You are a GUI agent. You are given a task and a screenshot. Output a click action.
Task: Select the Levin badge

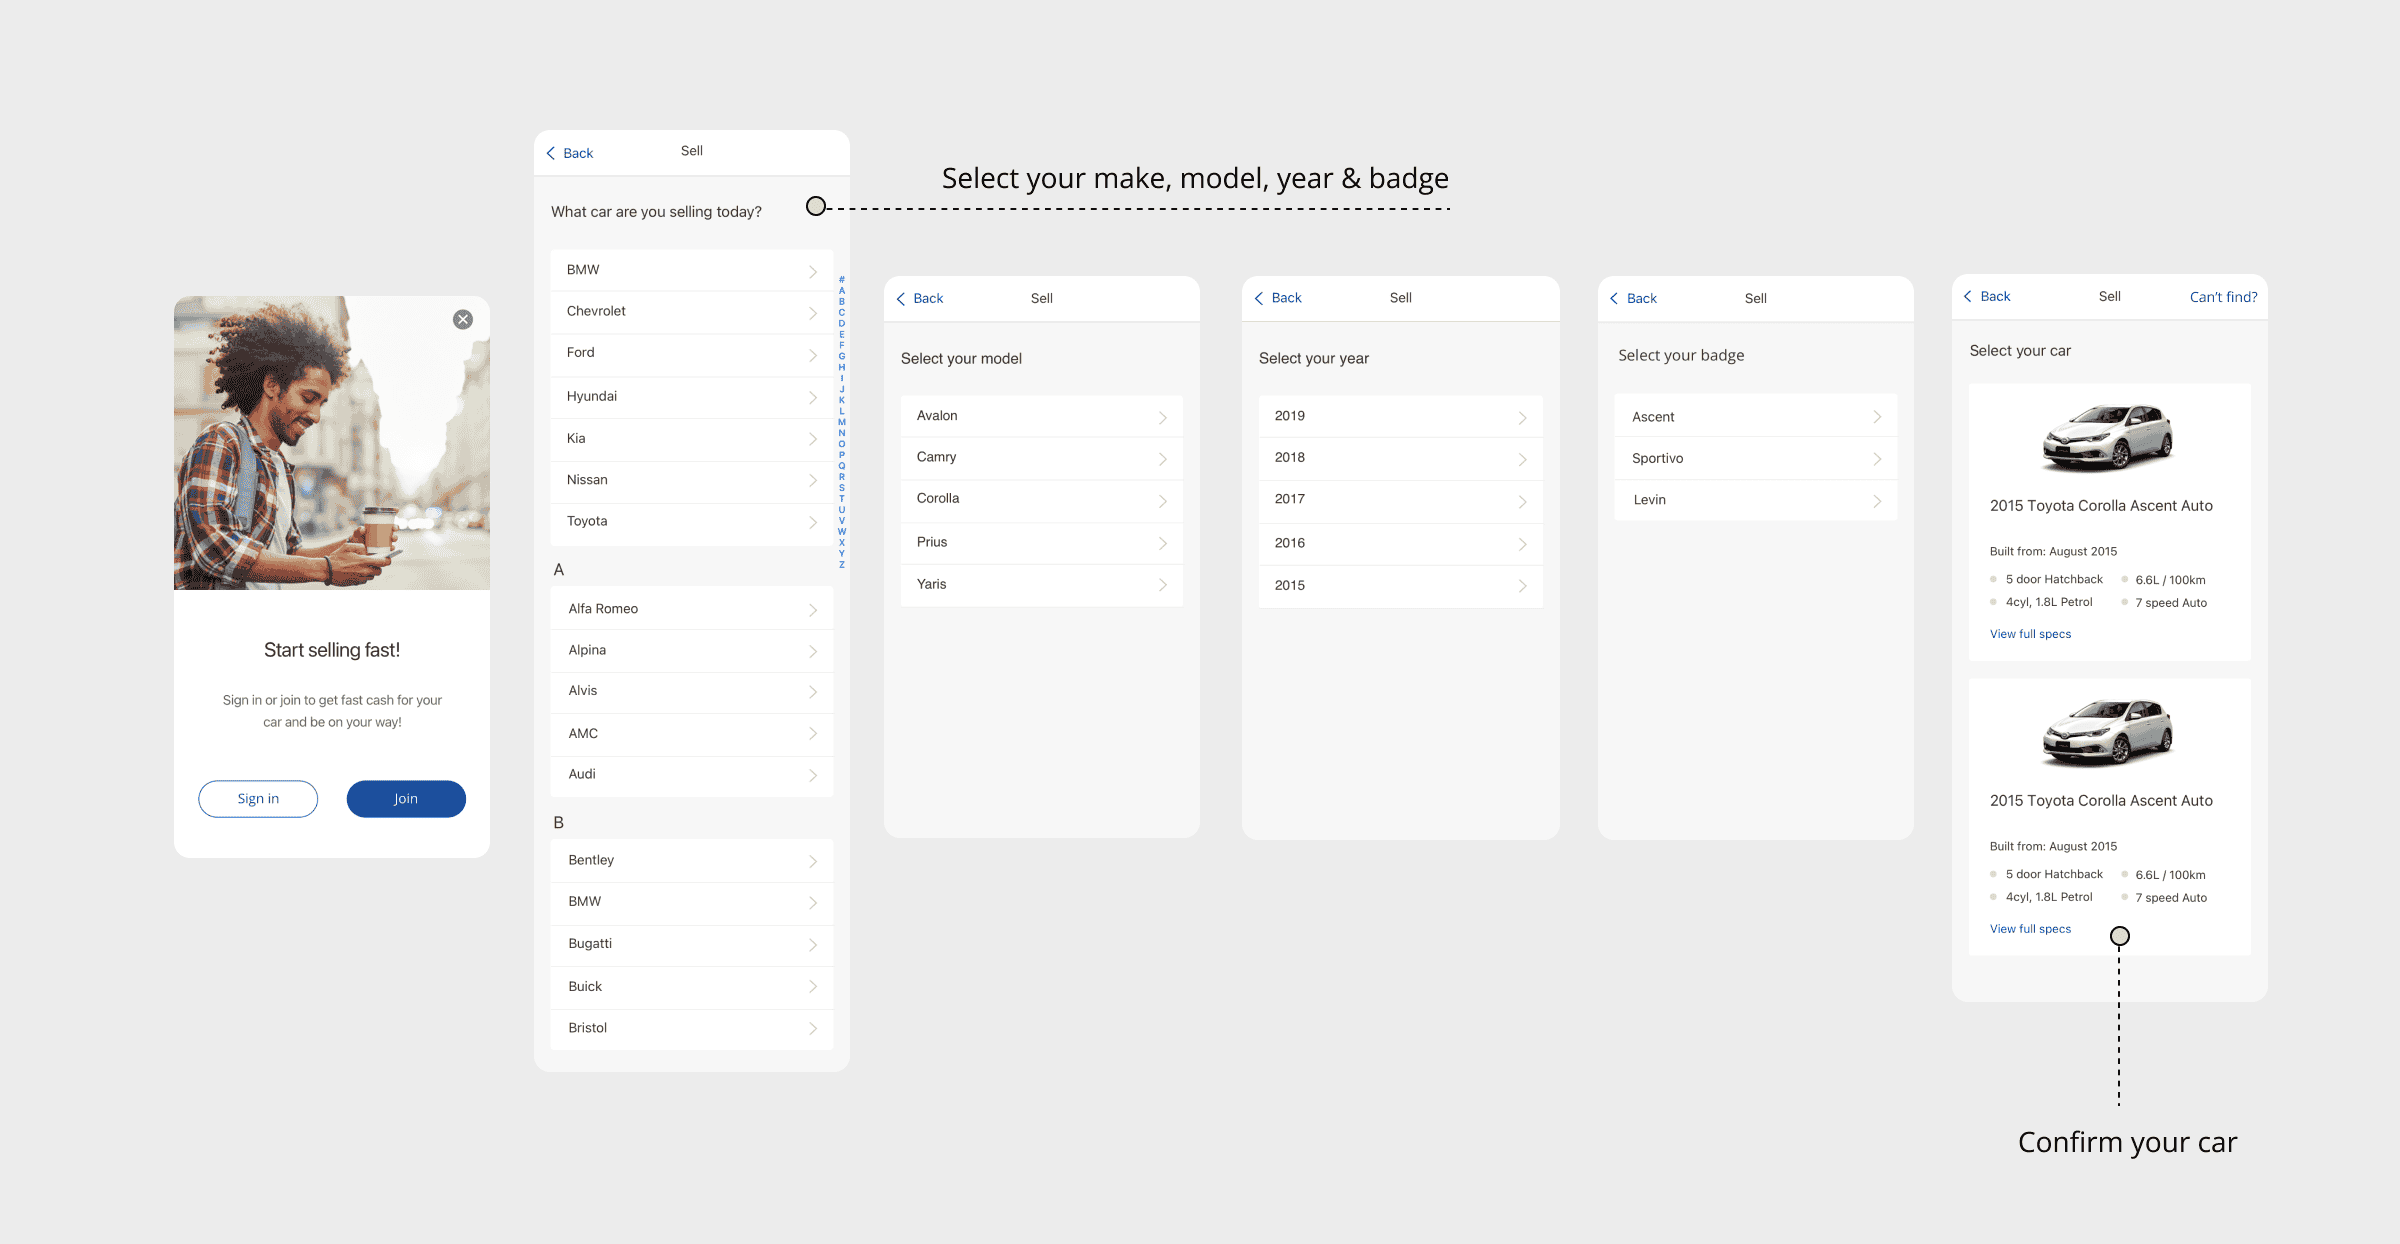tap(1756, 500)
